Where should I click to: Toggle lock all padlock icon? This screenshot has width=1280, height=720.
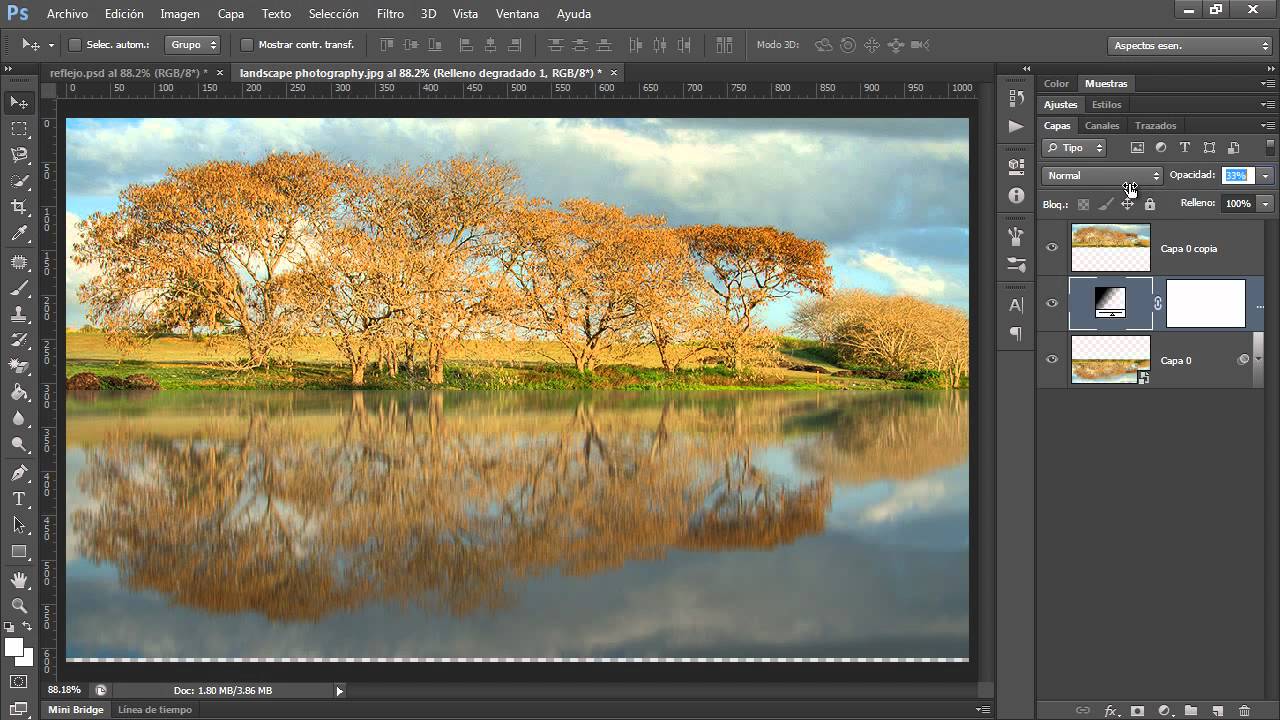[1149, 204]
